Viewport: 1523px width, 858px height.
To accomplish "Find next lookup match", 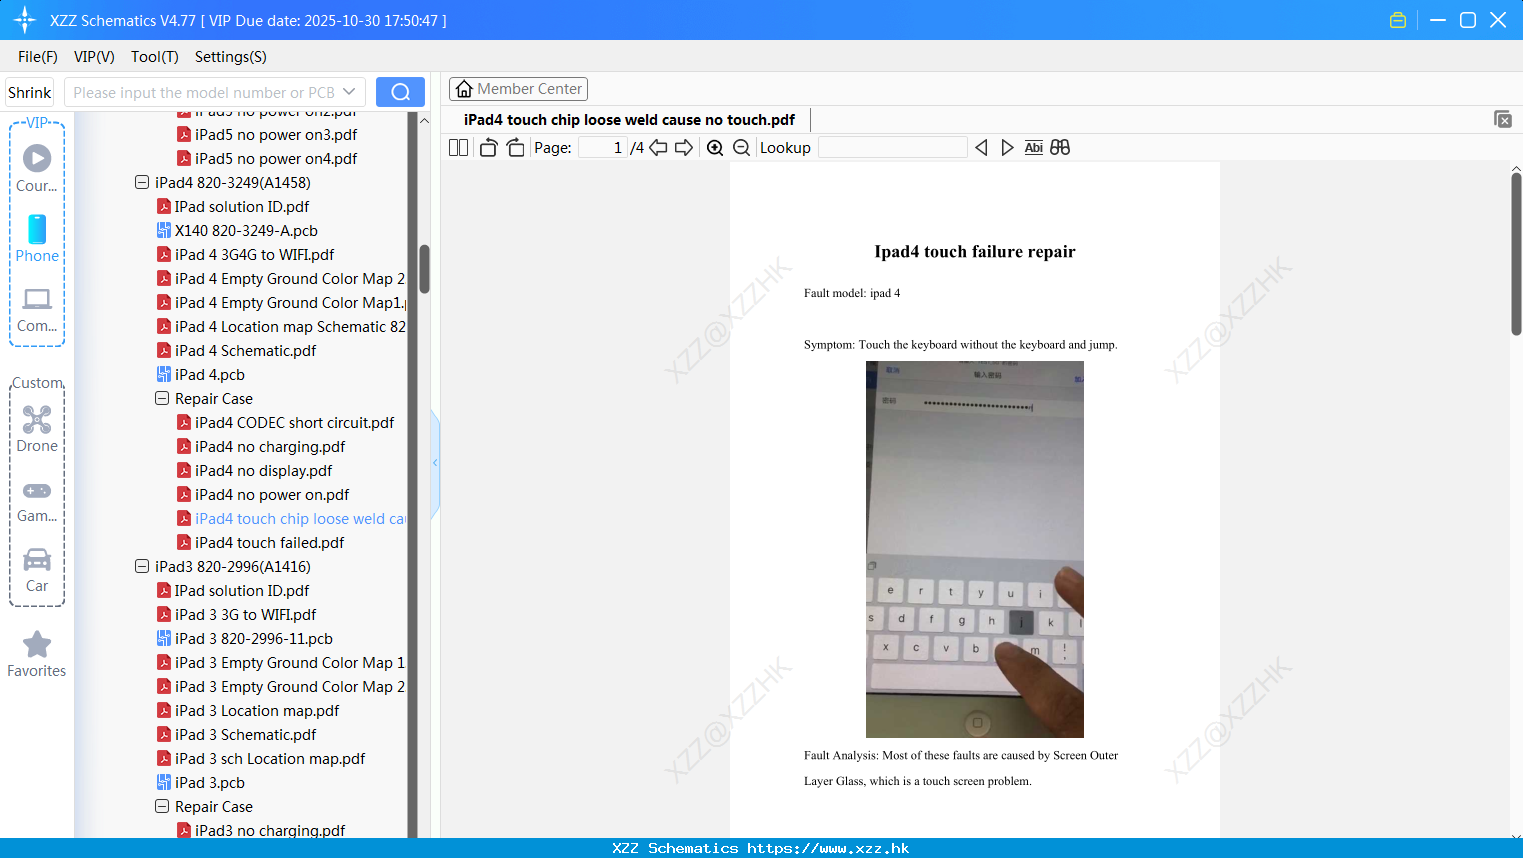I will pyautogui.click(x=1007, y=148).
